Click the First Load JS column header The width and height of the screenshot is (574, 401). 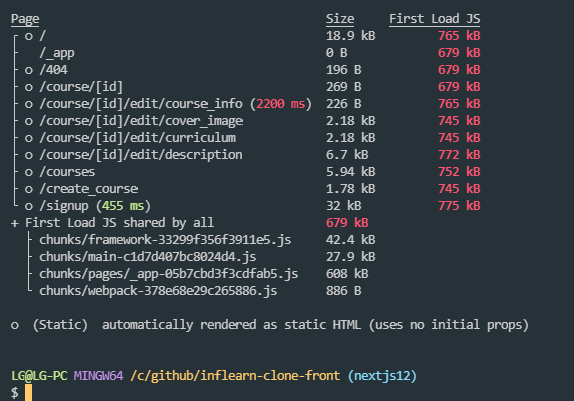point(435,19)
